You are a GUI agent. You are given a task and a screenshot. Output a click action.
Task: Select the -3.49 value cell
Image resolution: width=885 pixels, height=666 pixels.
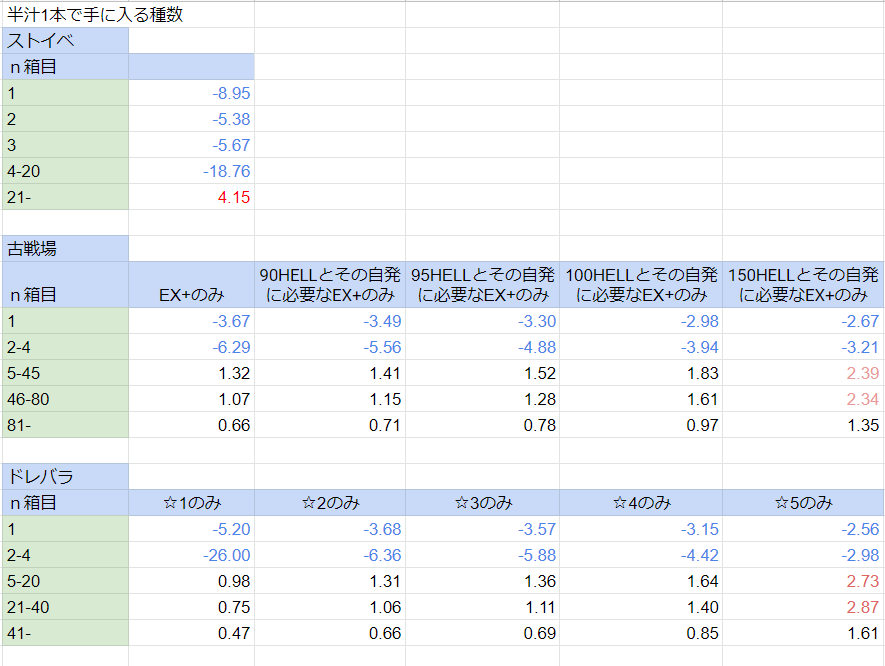pos(330,321)
